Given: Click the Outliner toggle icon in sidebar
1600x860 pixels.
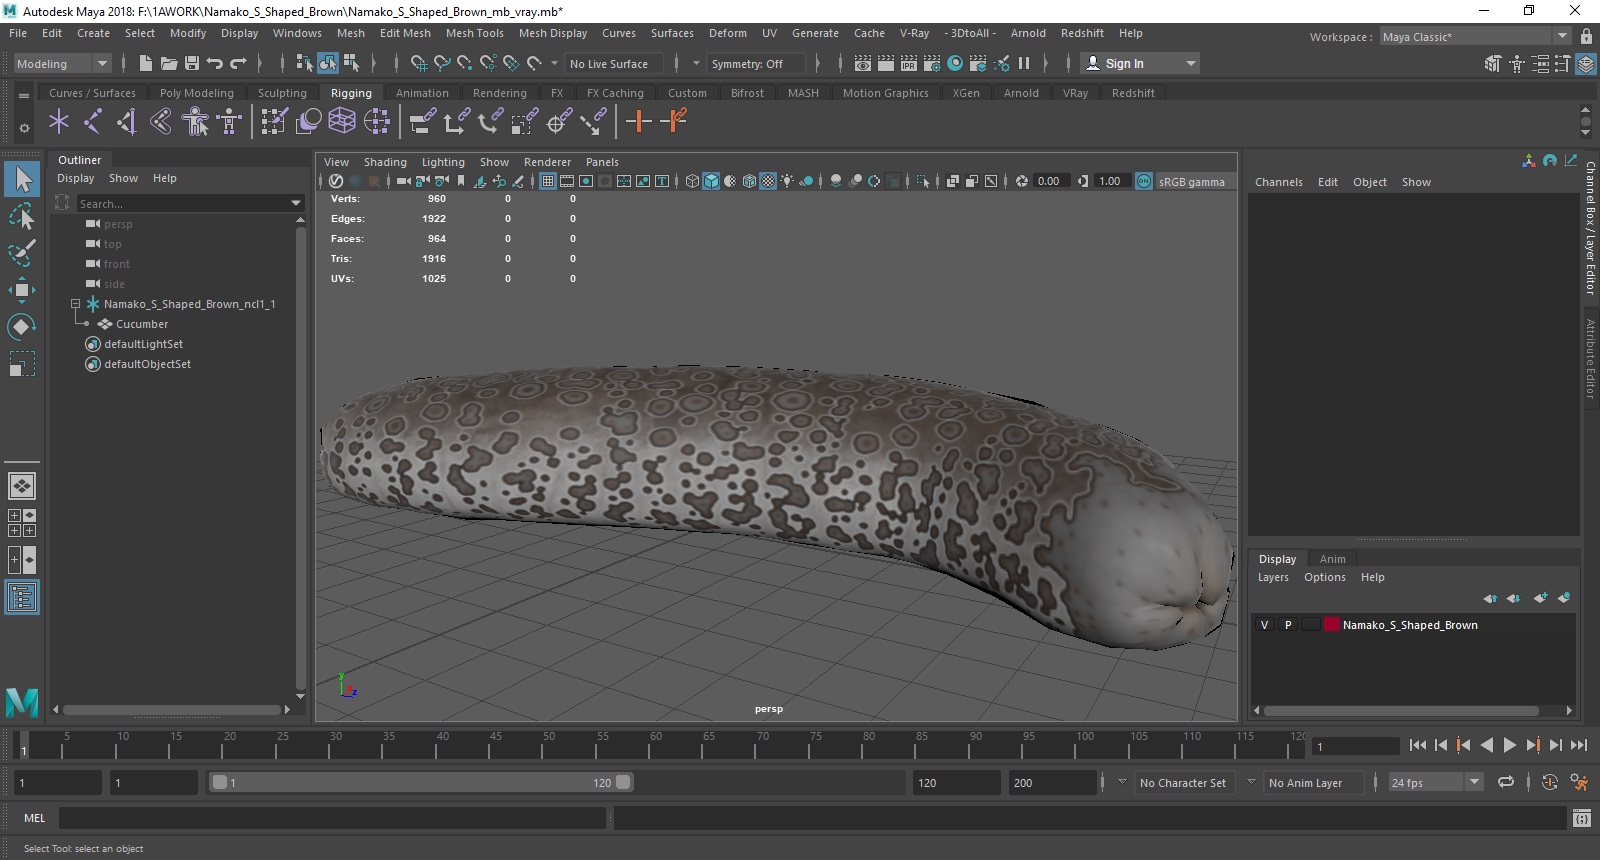Looking at the screenshot, I should click(x=22, y=597).
